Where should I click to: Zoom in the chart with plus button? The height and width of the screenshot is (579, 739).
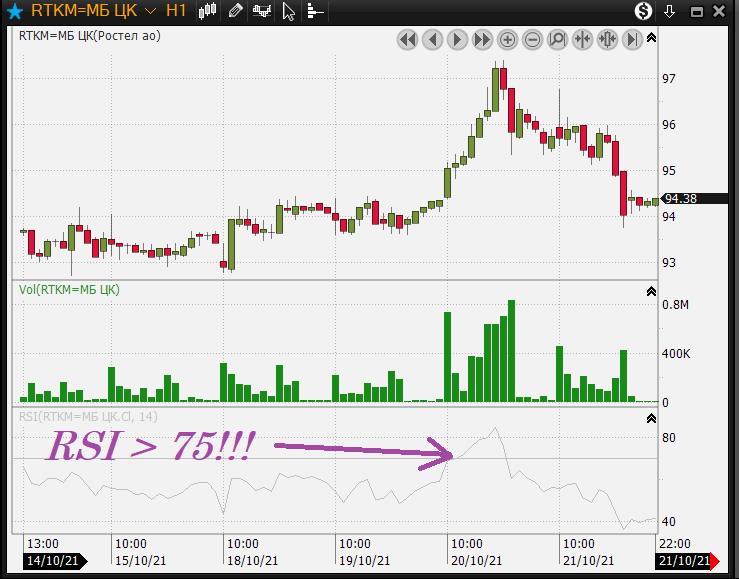pyautogui.click(x=508, y=40)
